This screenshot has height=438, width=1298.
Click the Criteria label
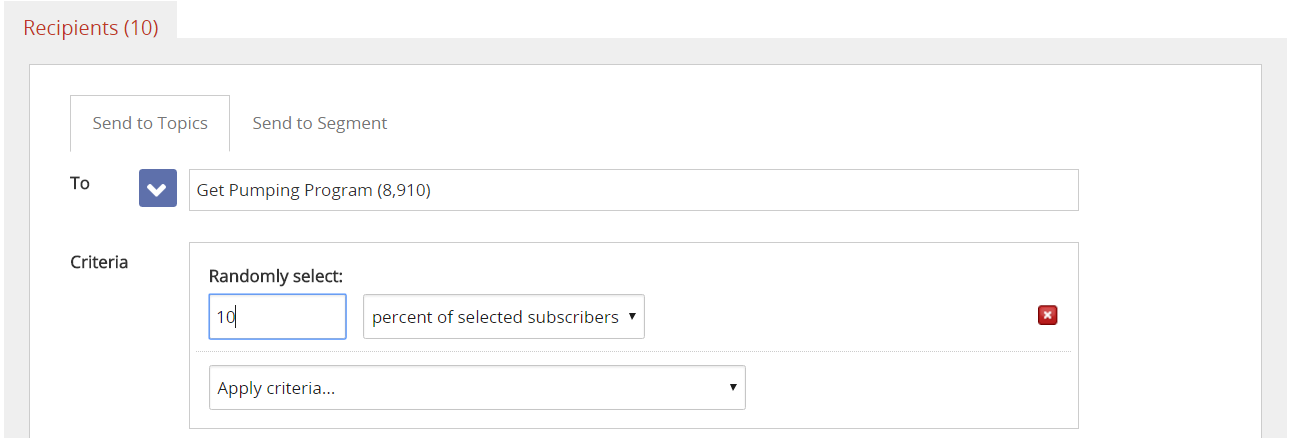99,262
